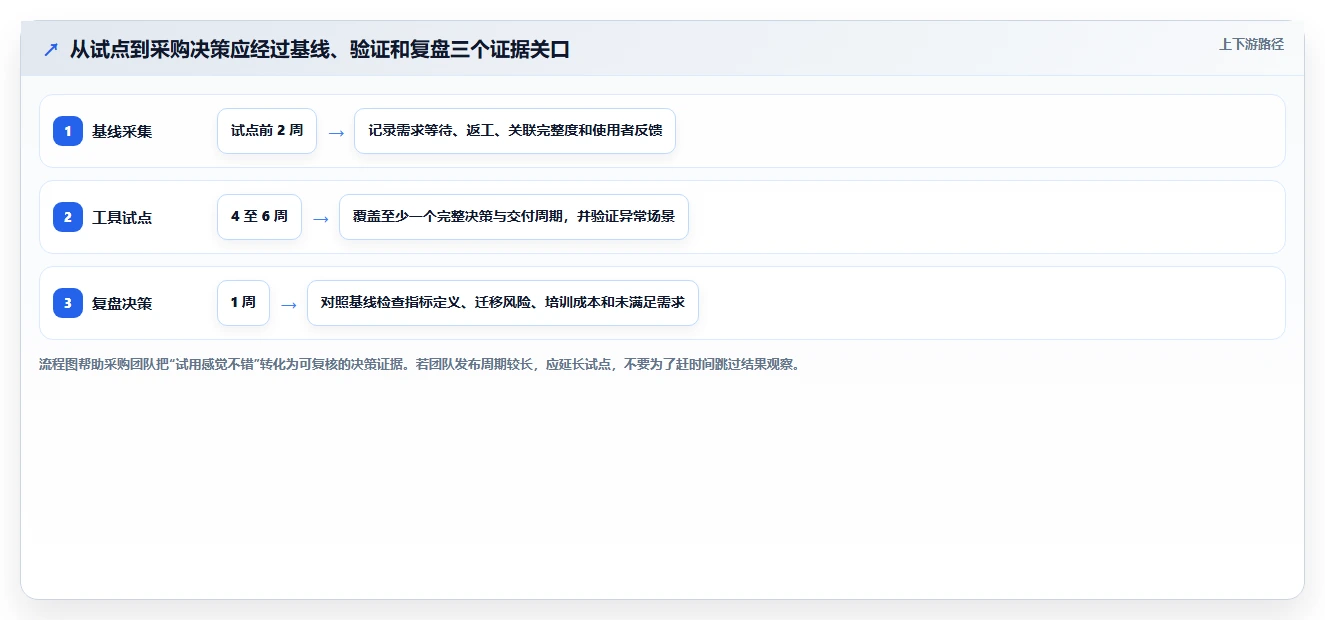Click the 1 周 duration chip
The image size is (1325, 620).
[x=243, y=303]
